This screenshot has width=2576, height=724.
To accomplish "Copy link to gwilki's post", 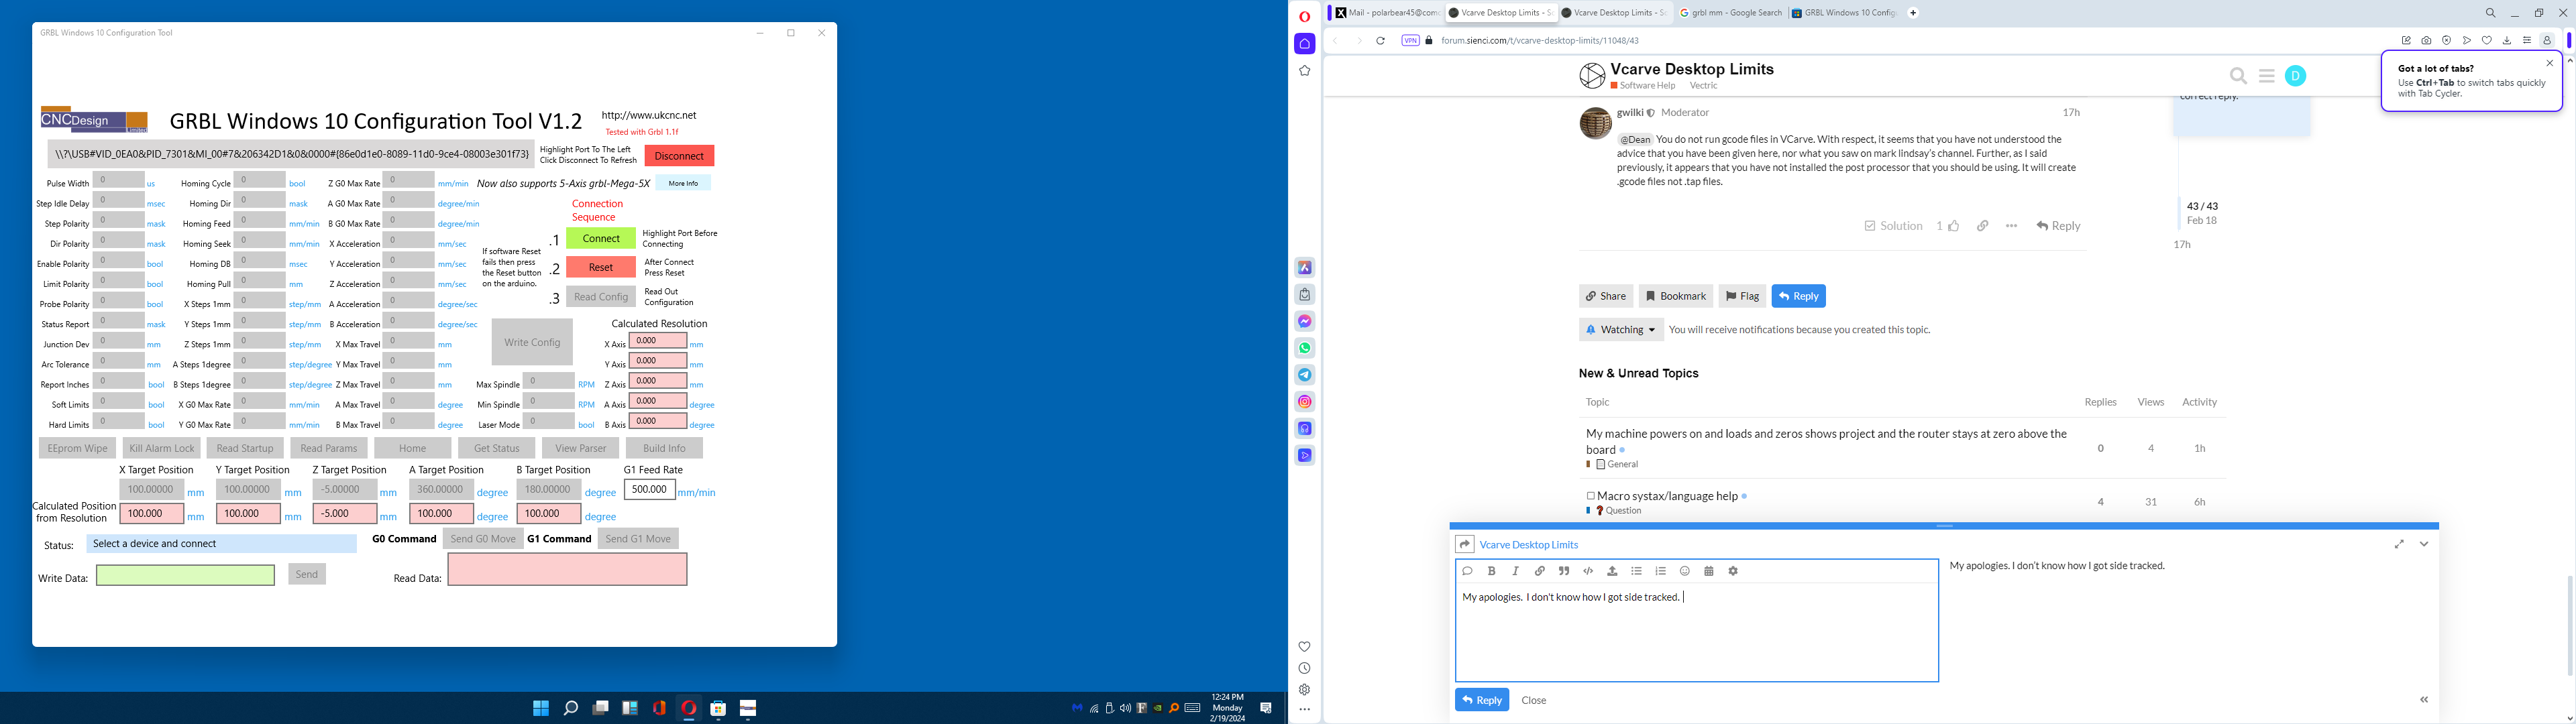I will click(1982, 226).
